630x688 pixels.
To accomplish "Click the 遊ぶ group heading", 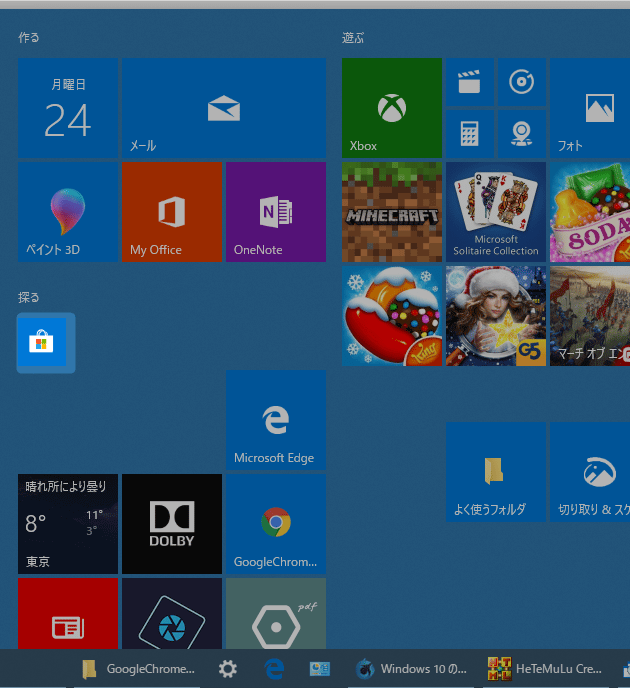I will 353,38.
